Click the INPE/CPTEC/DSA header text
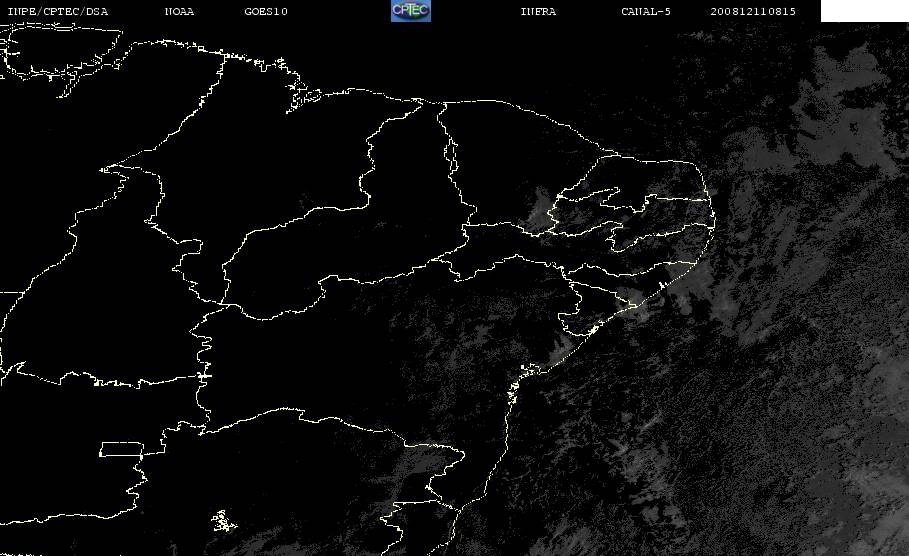909x556 pixels. point(58,12)
